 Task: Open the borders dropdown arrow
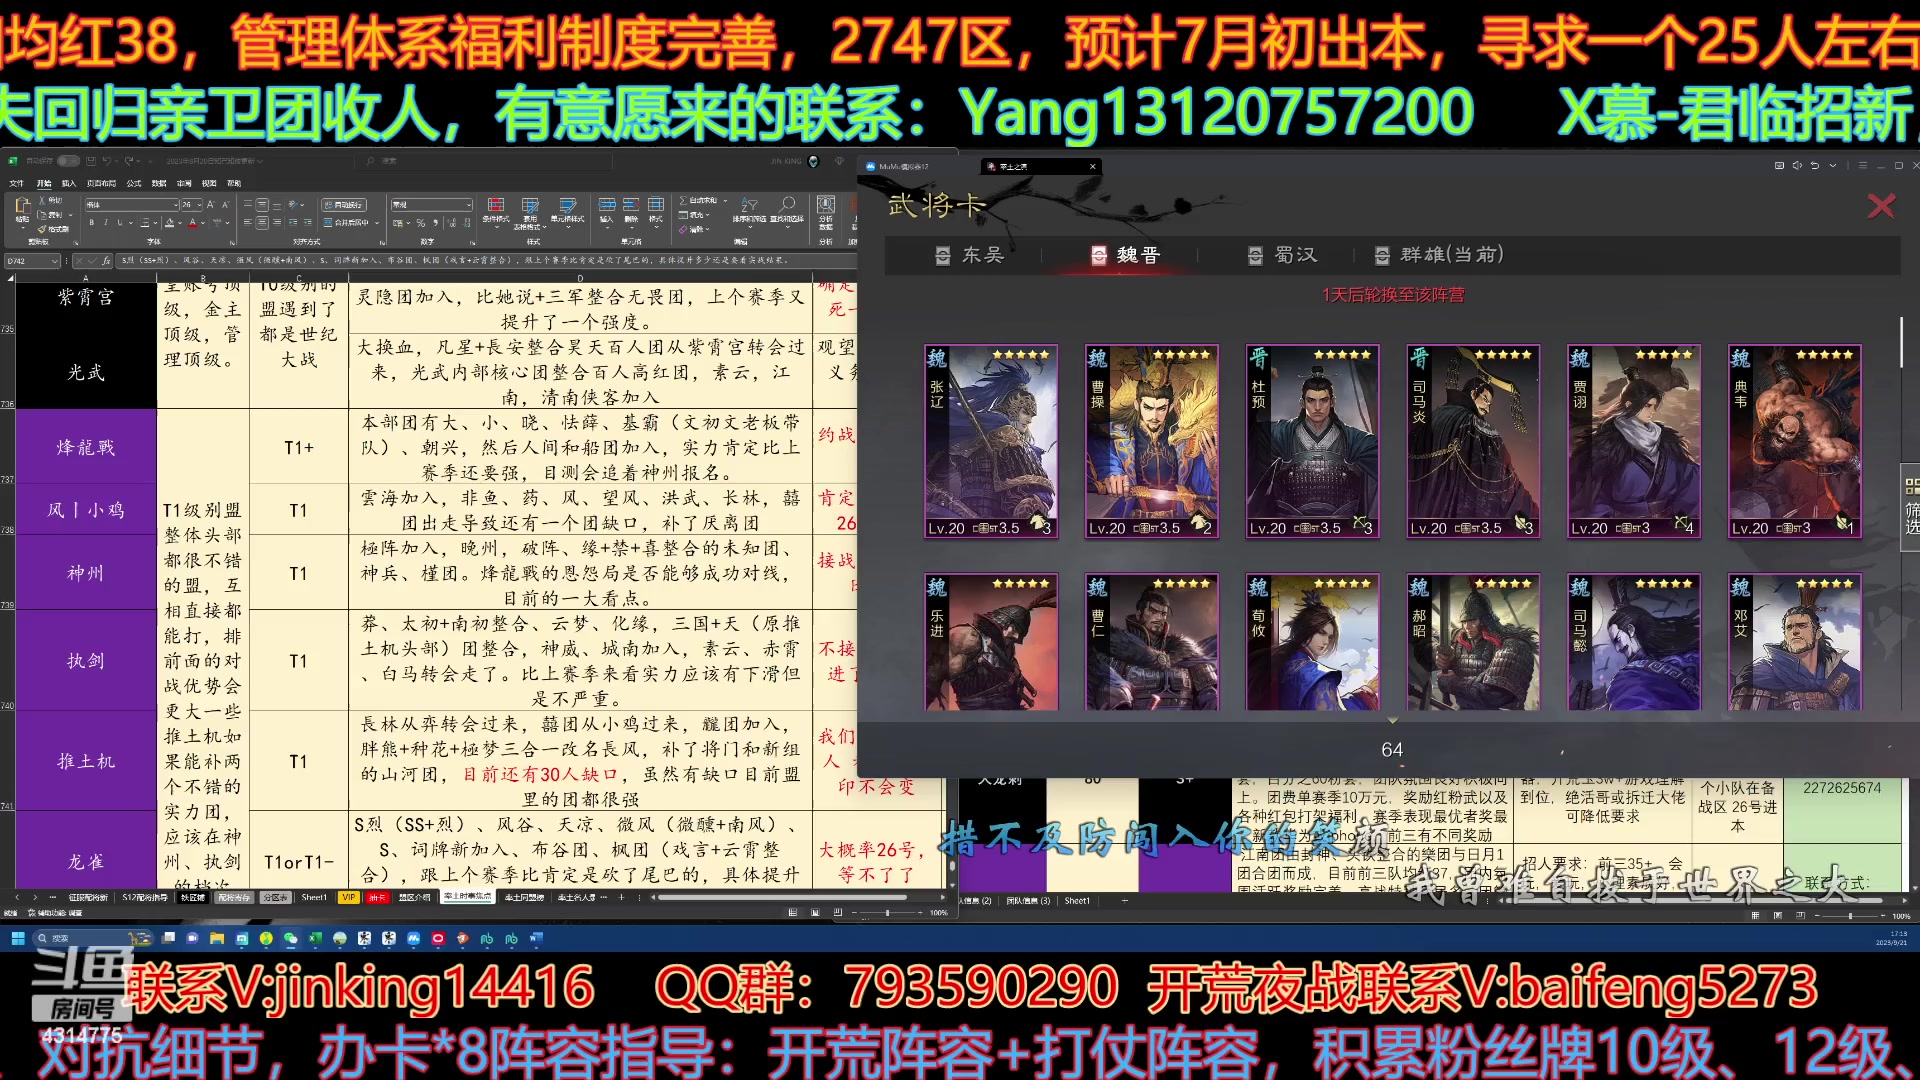(155, 223)
